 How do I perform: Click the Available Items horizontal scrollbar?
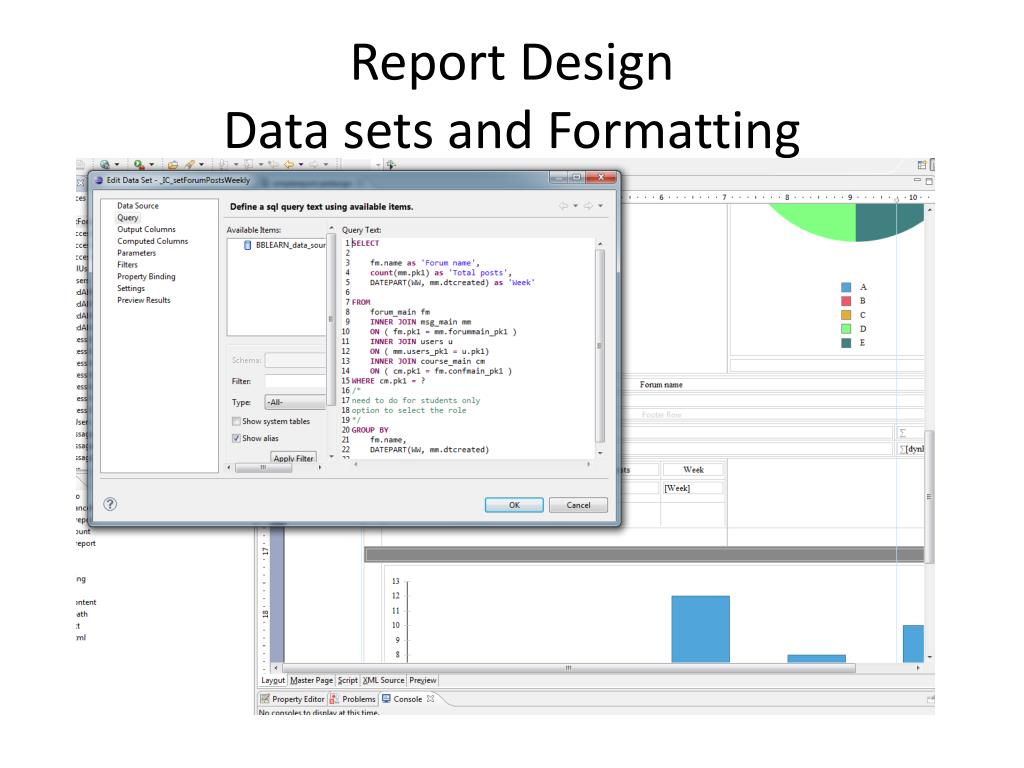click(273, 467)
